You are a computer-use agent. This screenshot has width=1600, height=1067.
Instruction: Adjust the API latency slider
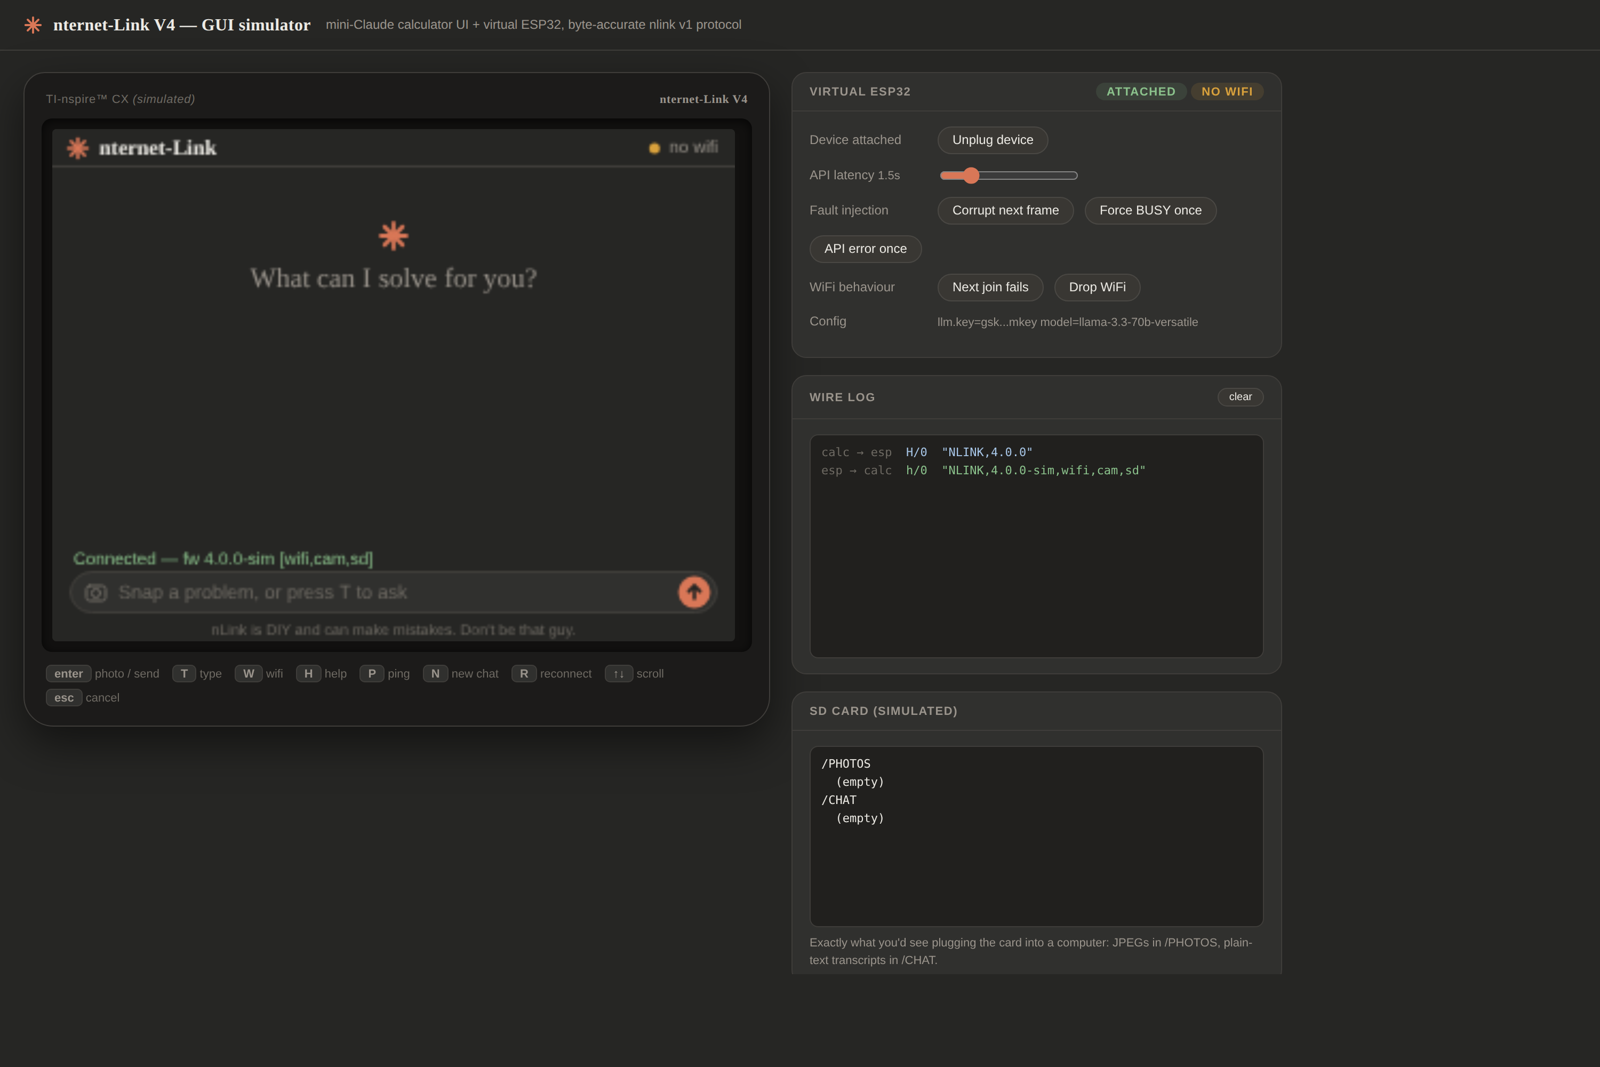(1008, 175)
